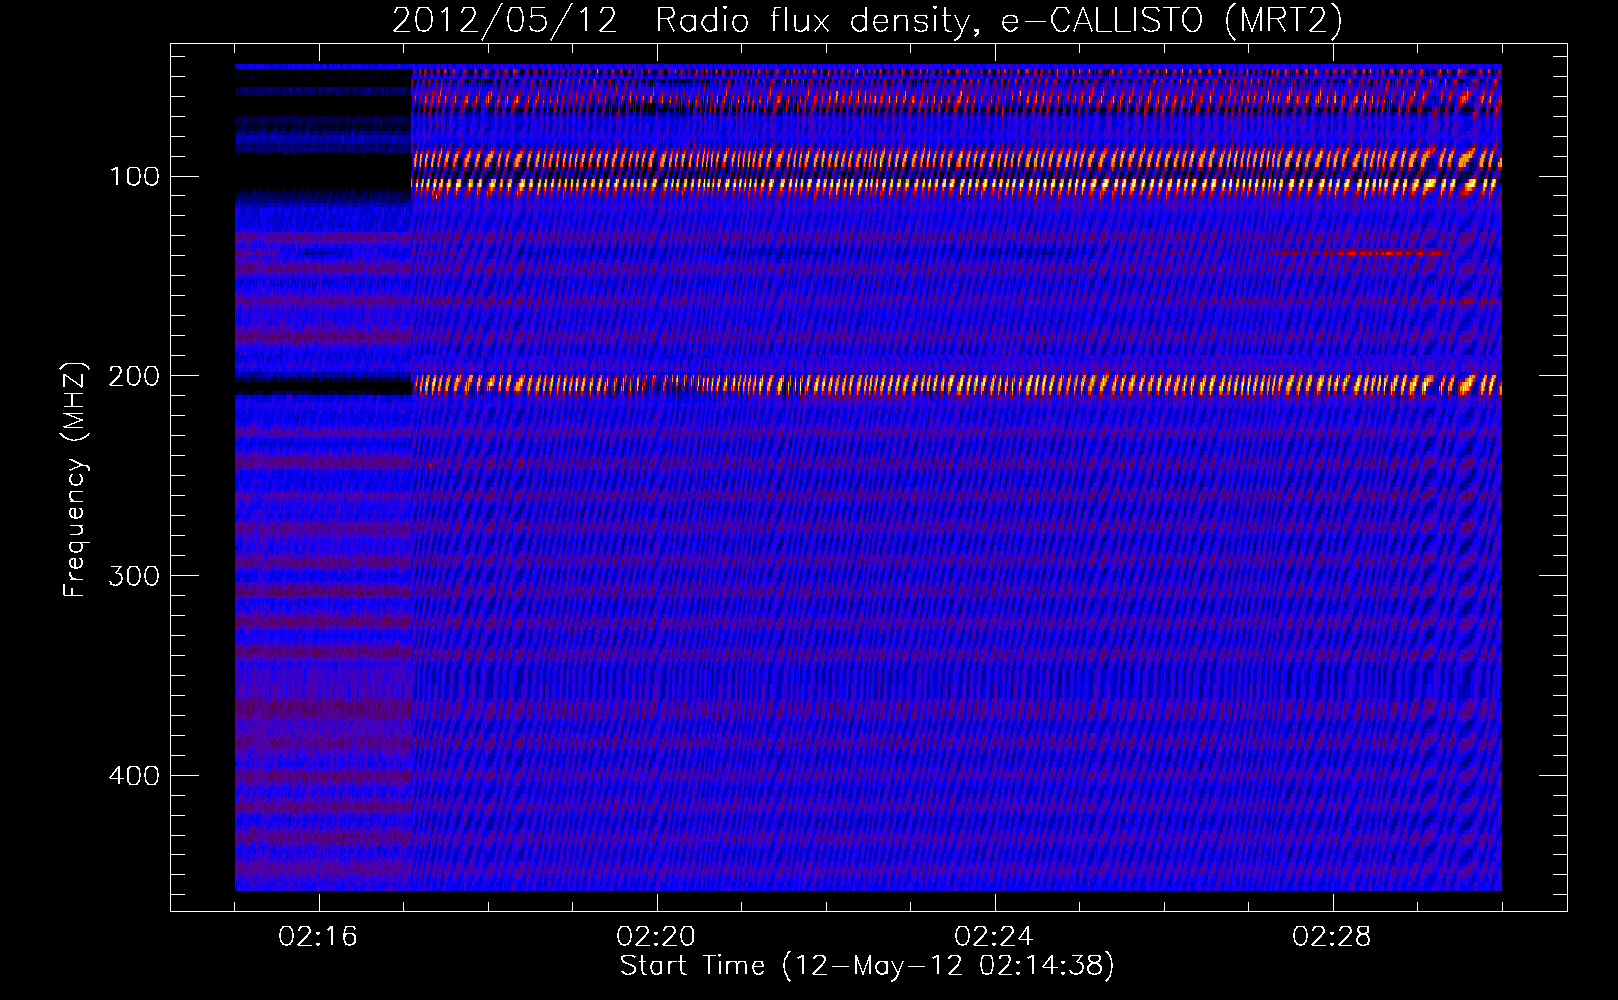The image size is (1618, 1000).
Task: Click the "400" frequency tick label
Action: [x=134, y=776]
